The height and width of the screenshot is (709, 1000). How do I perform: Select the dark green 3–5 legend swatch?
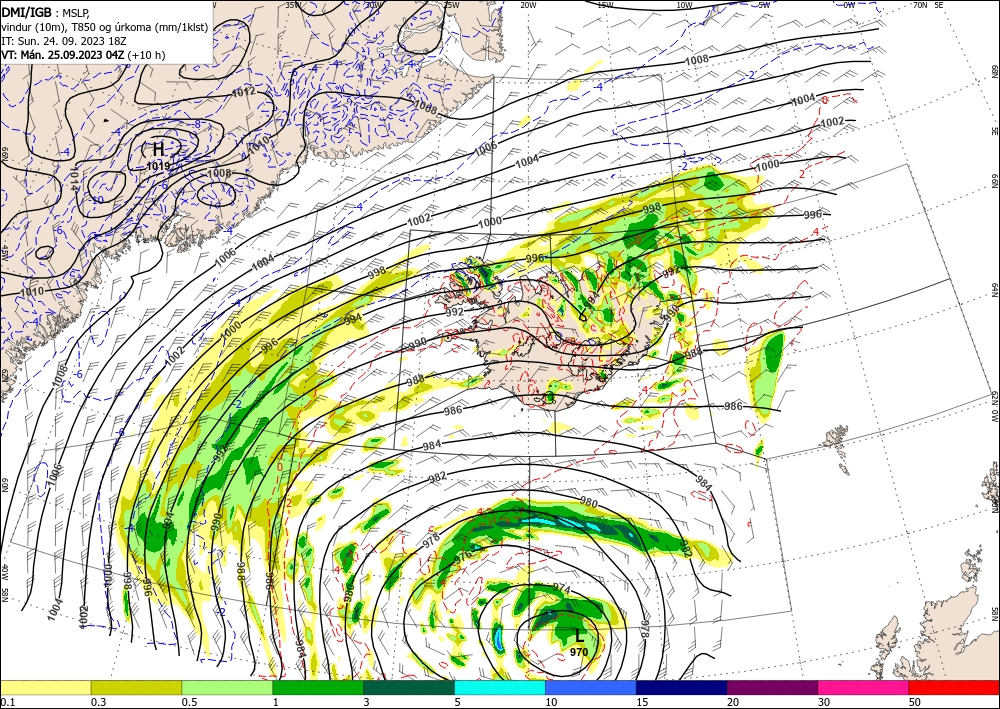tap(409, 687)
